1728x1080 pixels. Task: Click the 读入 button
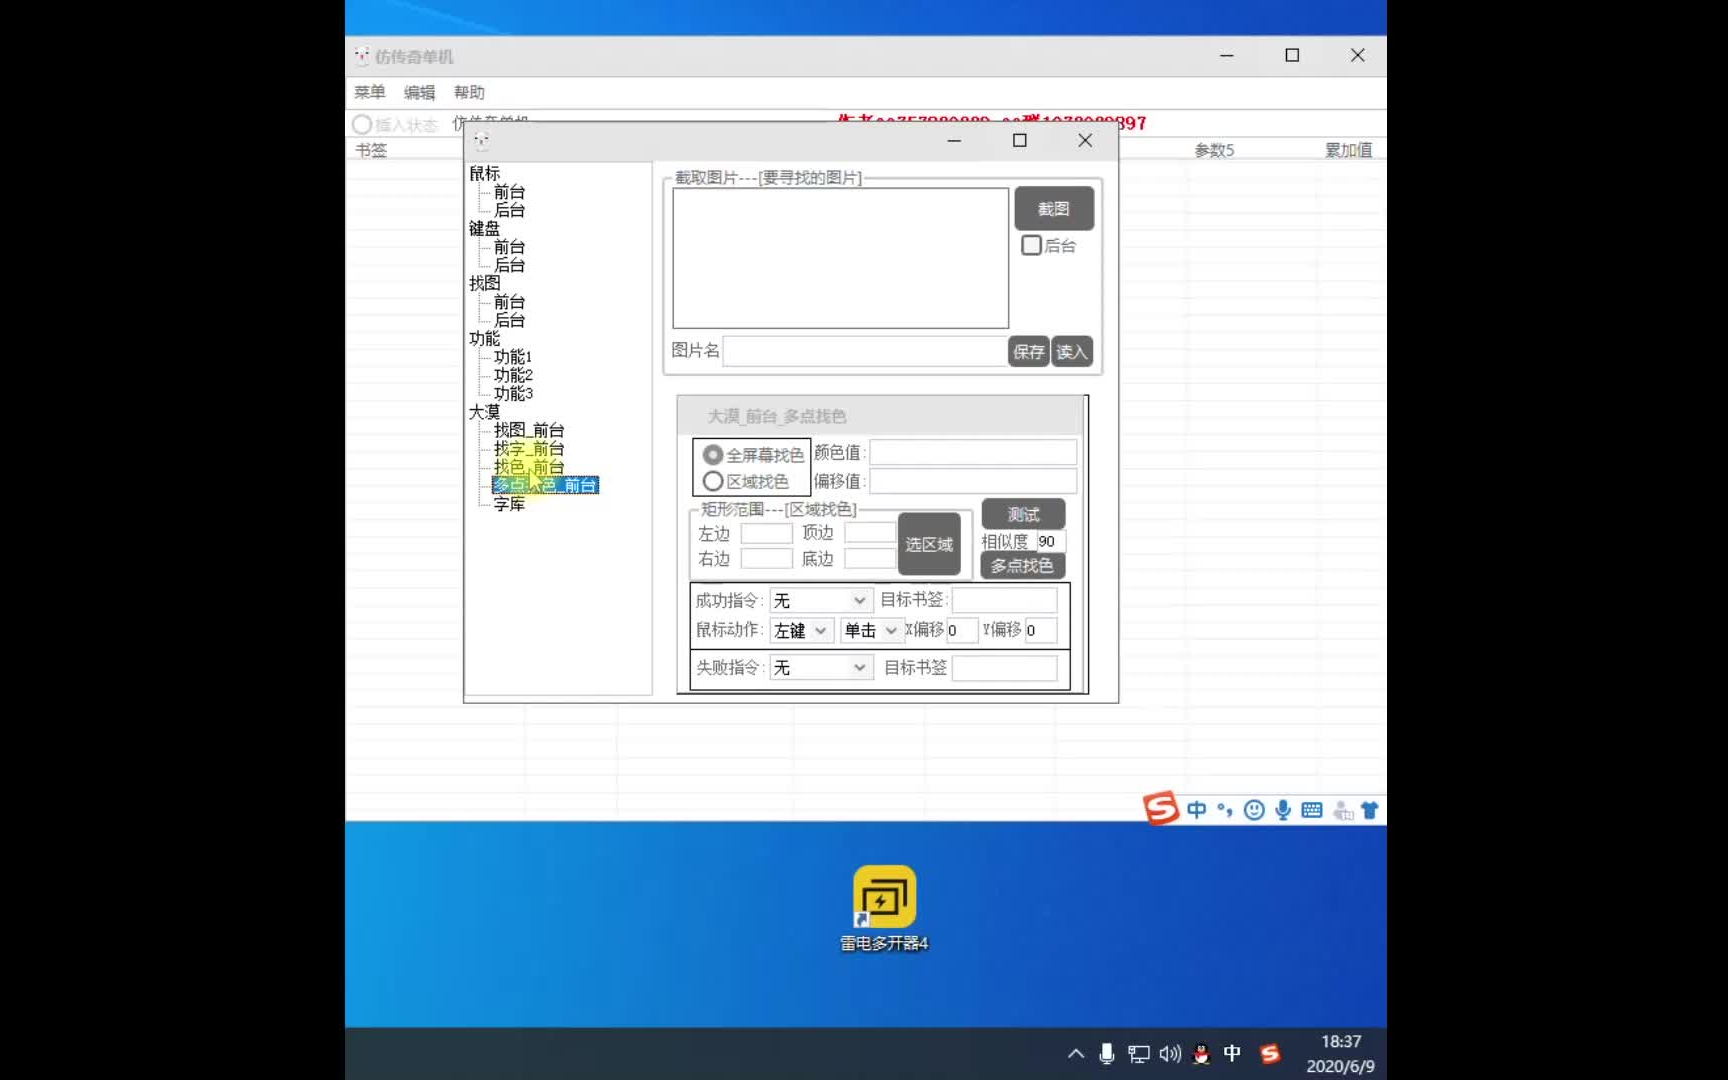[x=1072, y=351]
